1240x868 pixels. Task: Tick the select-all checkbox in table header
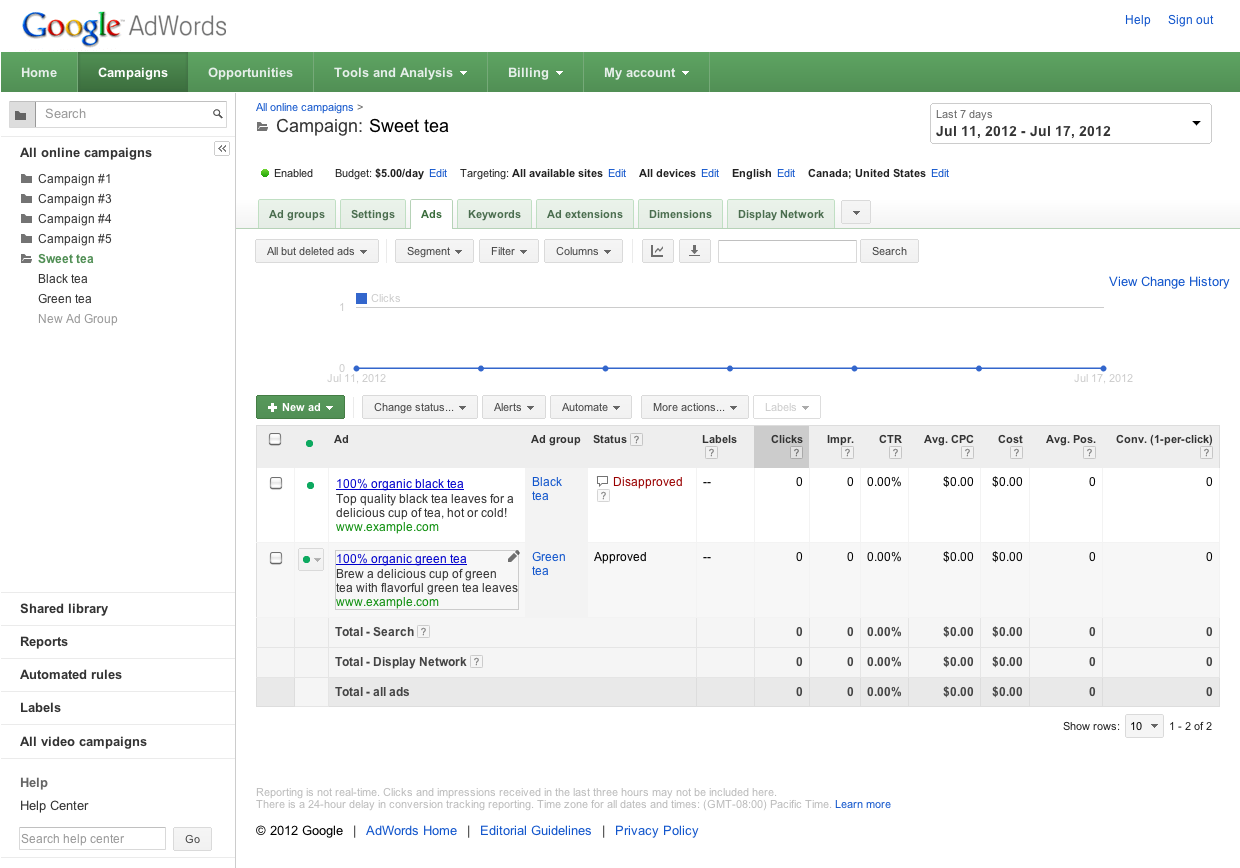(275, 439)
